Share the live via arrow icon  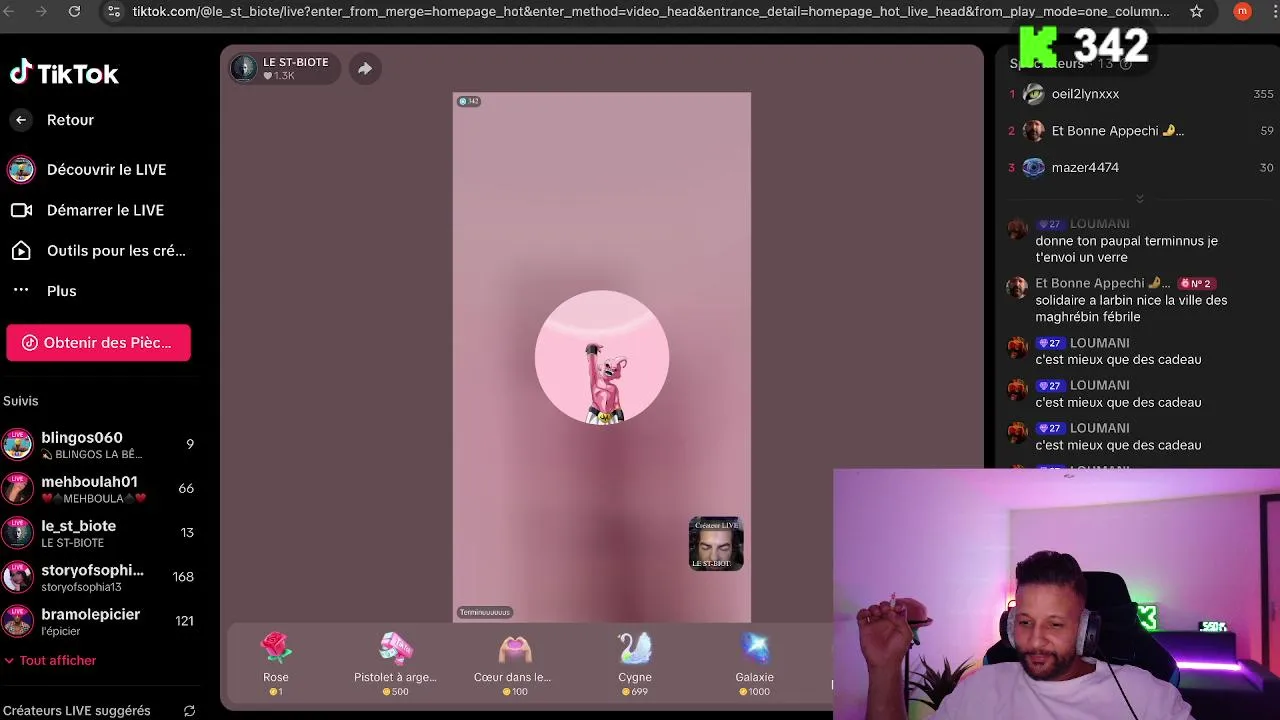pyautogui.click(x=365, y=68)
